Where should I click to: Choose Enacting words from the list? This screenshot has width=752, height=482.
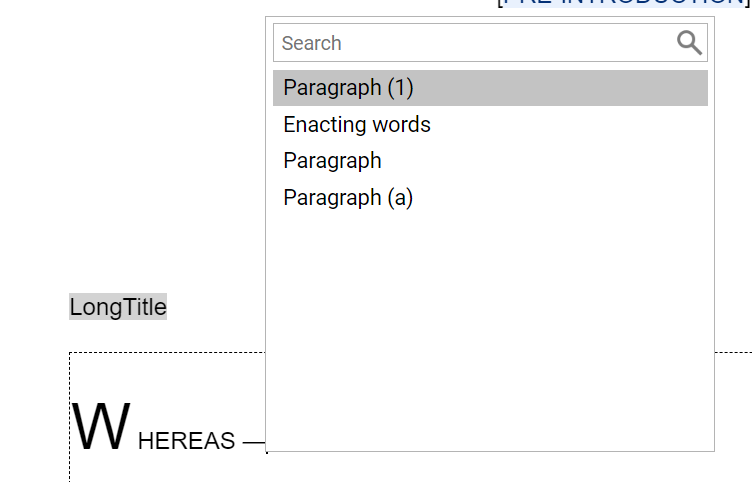pyautogui.click(x=357, y=125)
